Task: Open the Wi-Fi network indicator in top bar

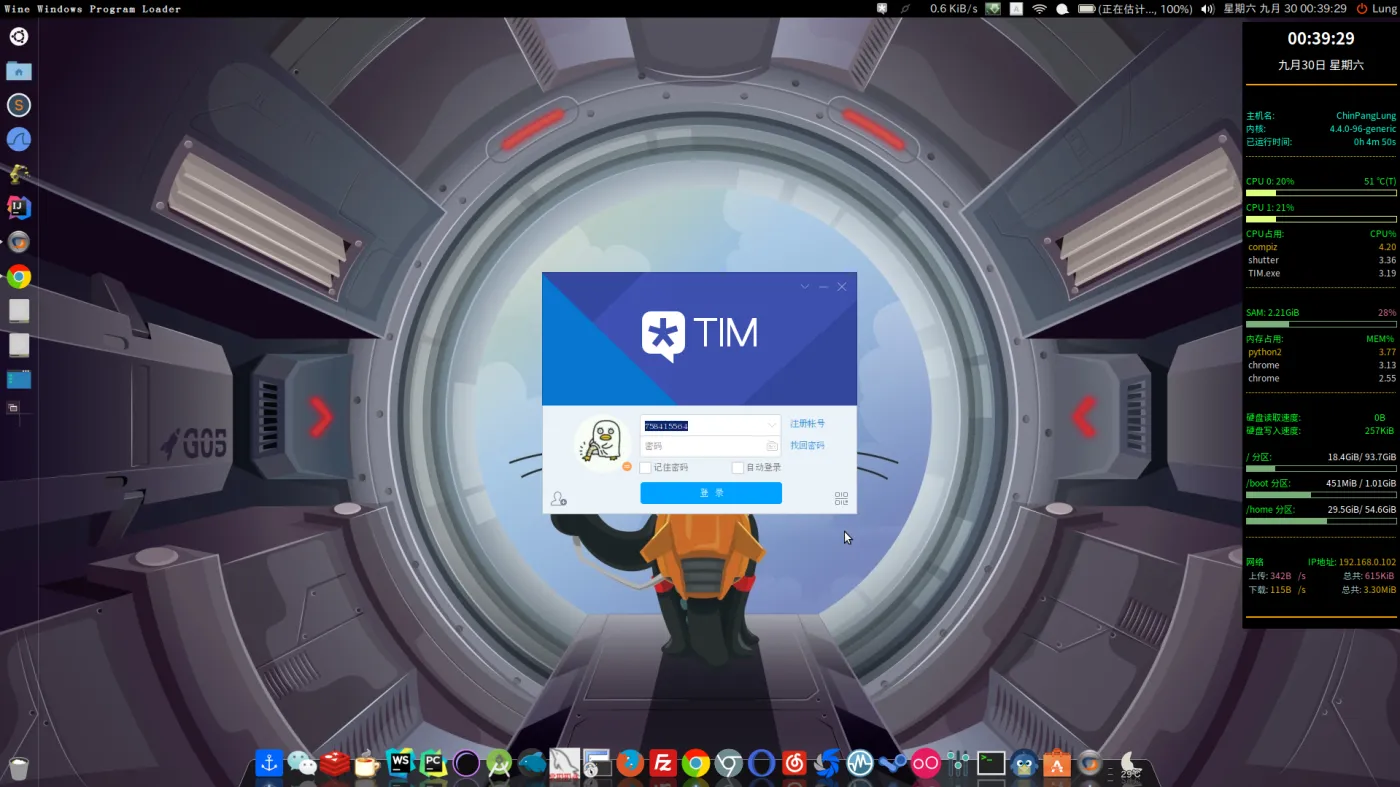Action: 1040,9
